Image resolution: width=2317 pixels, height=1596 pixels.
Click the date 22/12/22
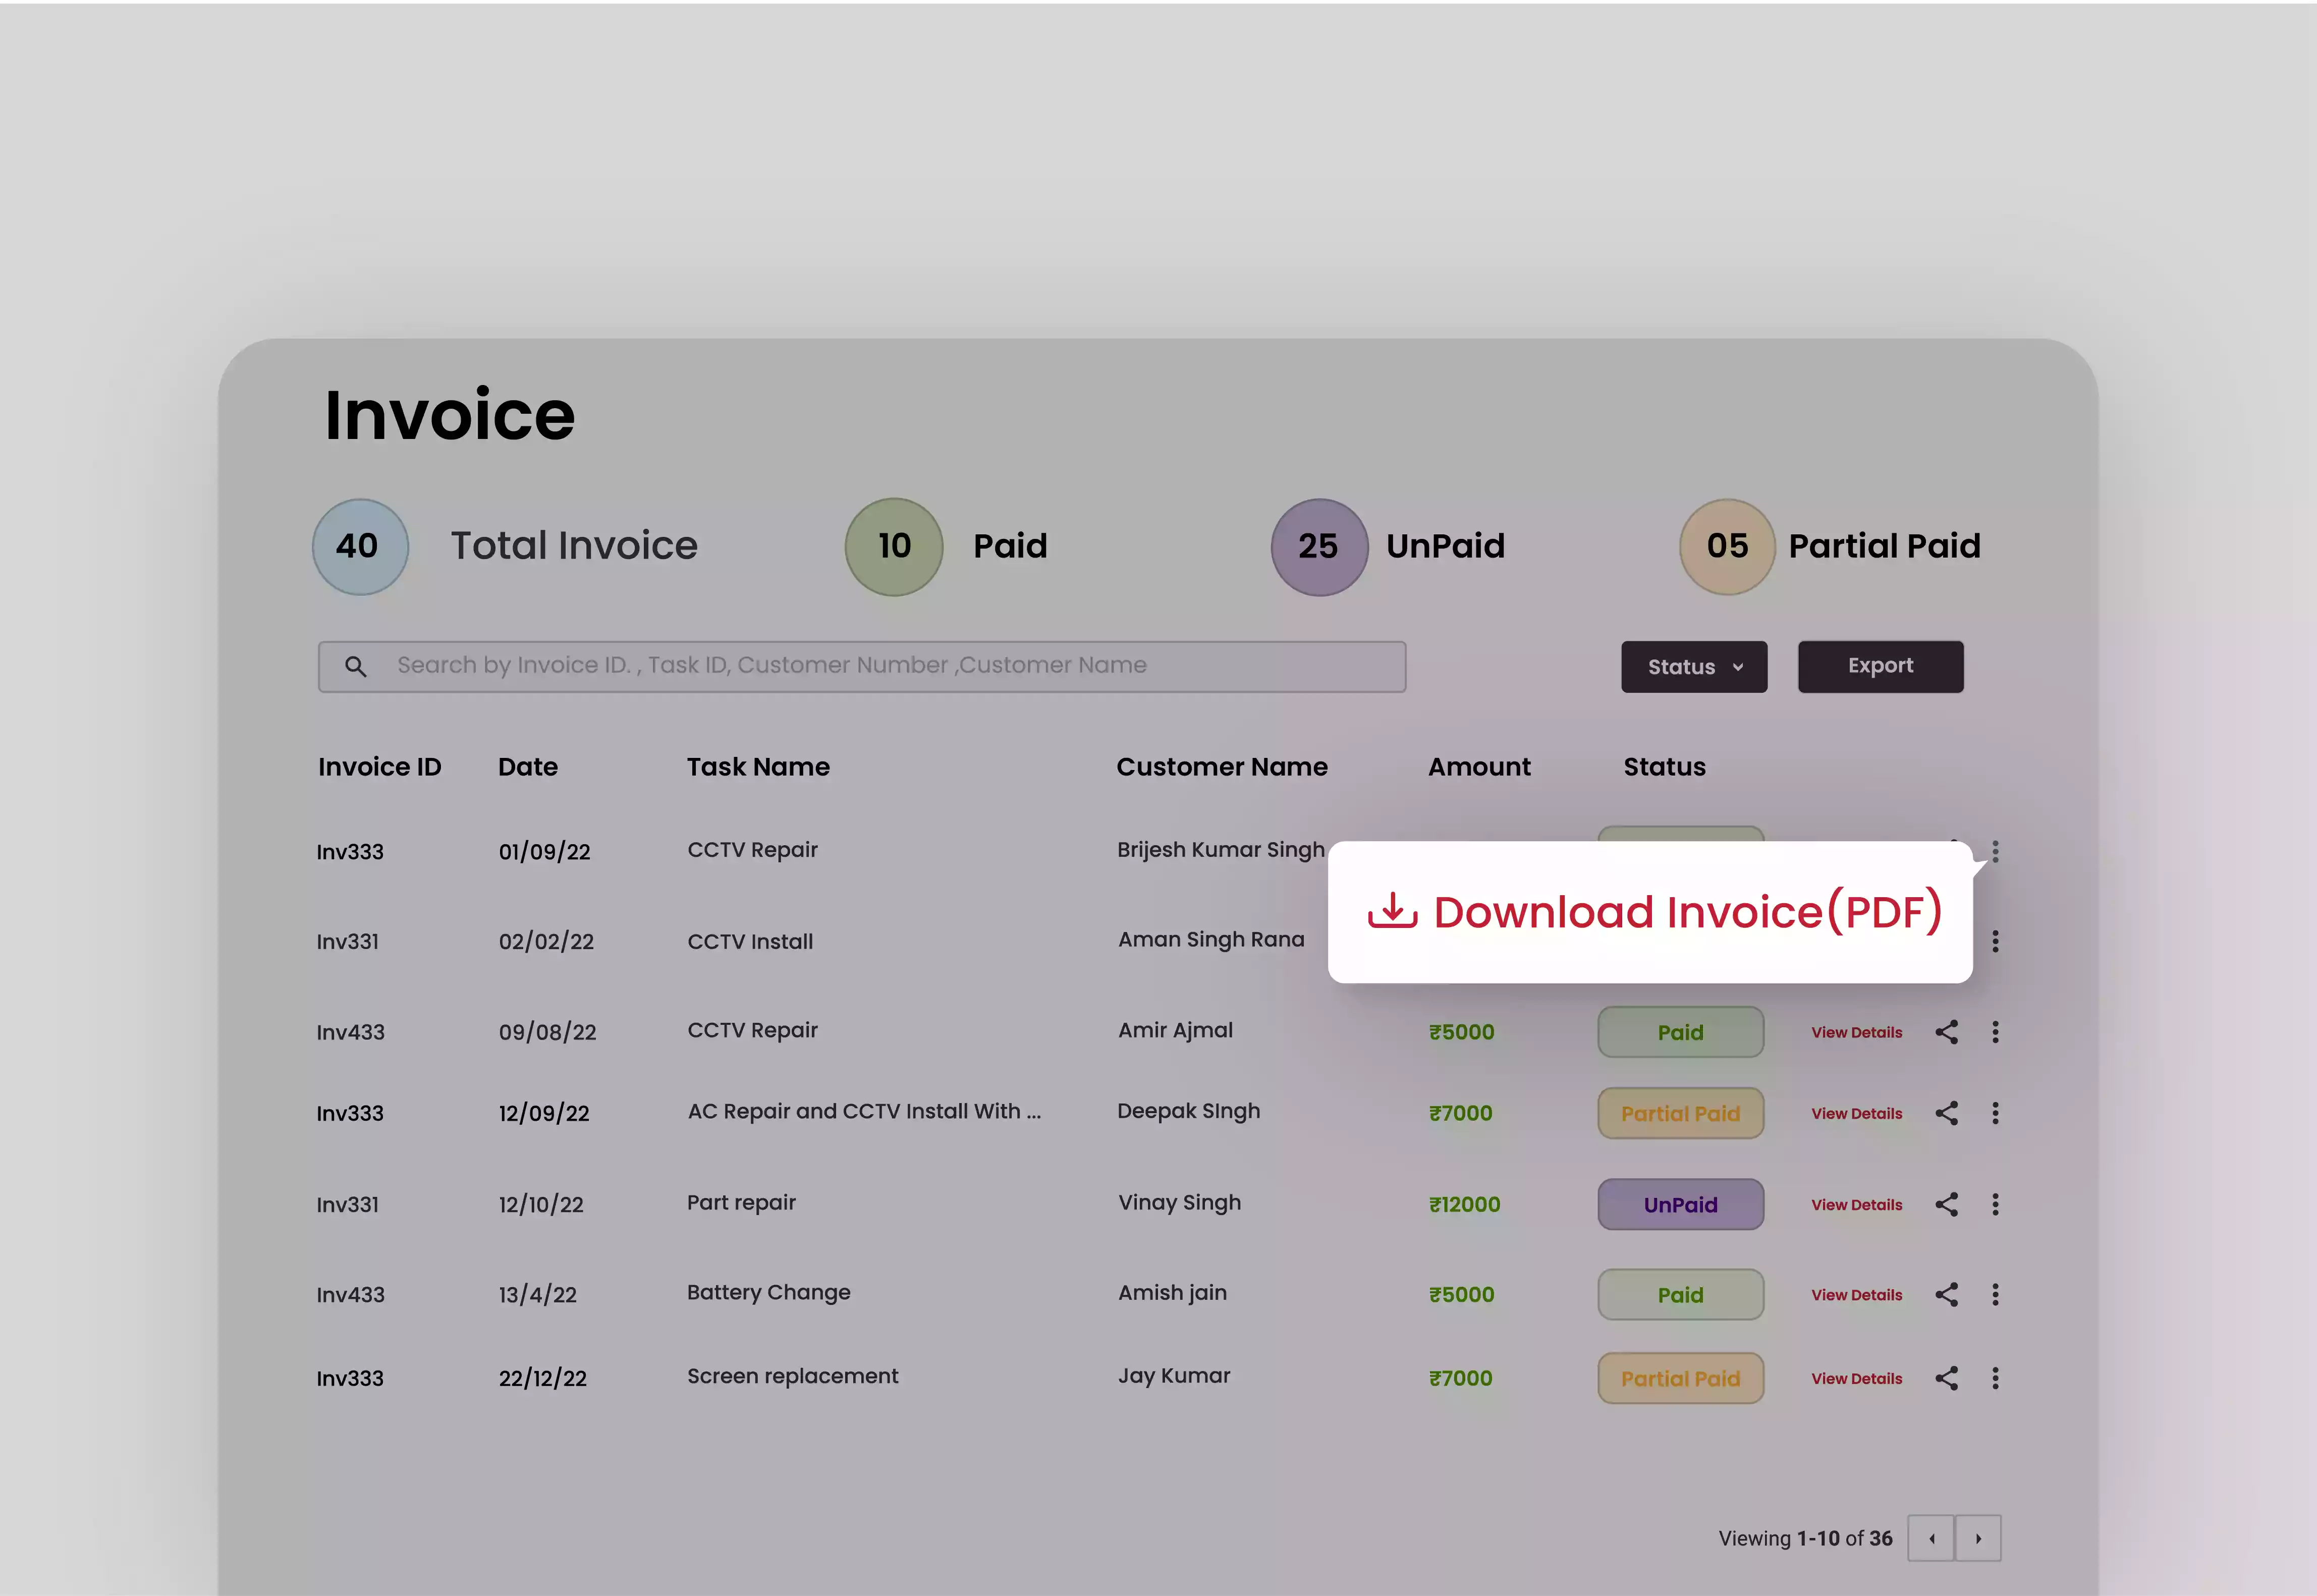[542, 1378]
